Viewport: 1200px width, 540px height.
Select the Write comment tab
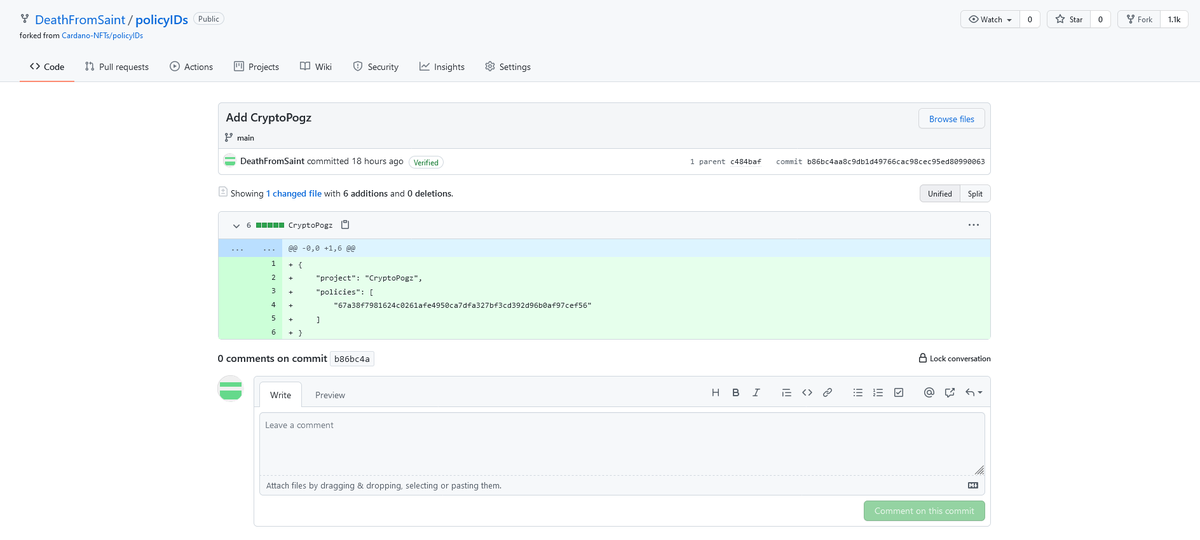tap(281, 394)
